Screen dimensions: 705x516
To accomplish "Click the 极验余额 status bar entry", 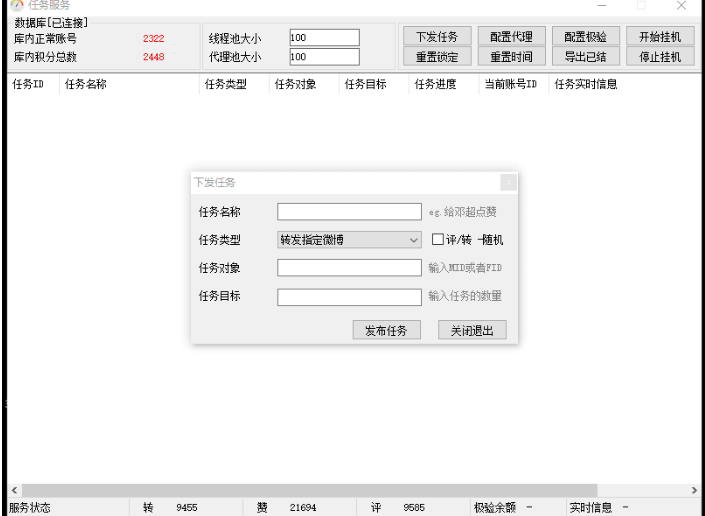I will pyautogui.click(x=495, y=507).
